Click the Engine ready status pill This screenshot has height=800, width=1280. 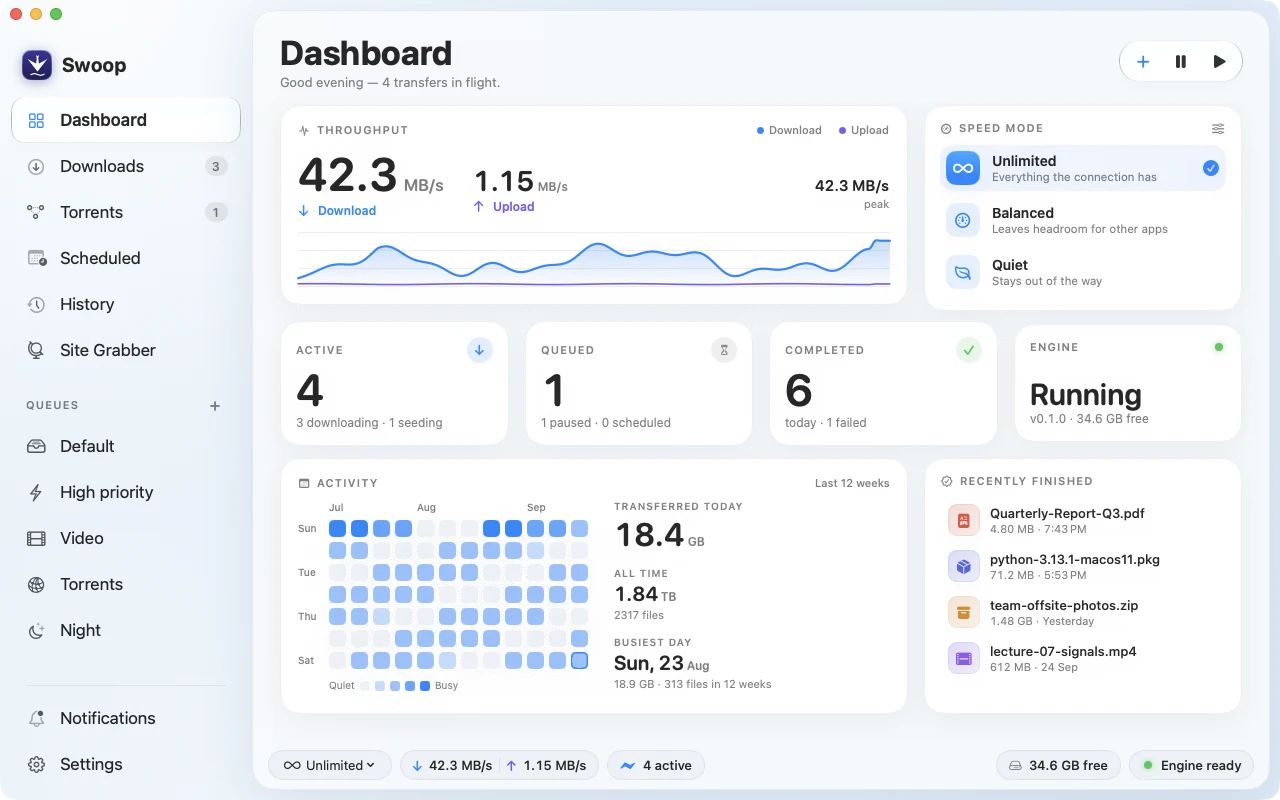(x=1192, y=766)
